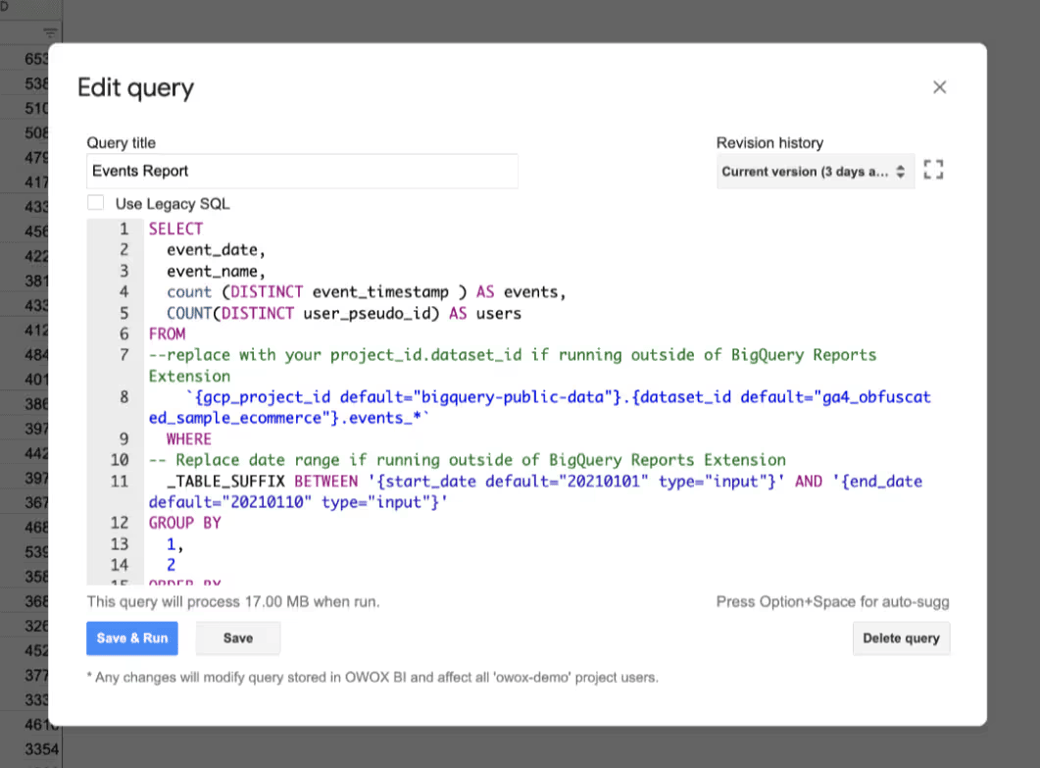This screenshot has height=768, width=1040.
Task: Click the 'Press Option+Space for auto-sugg' hint
Action: click(x=832, y=602)
